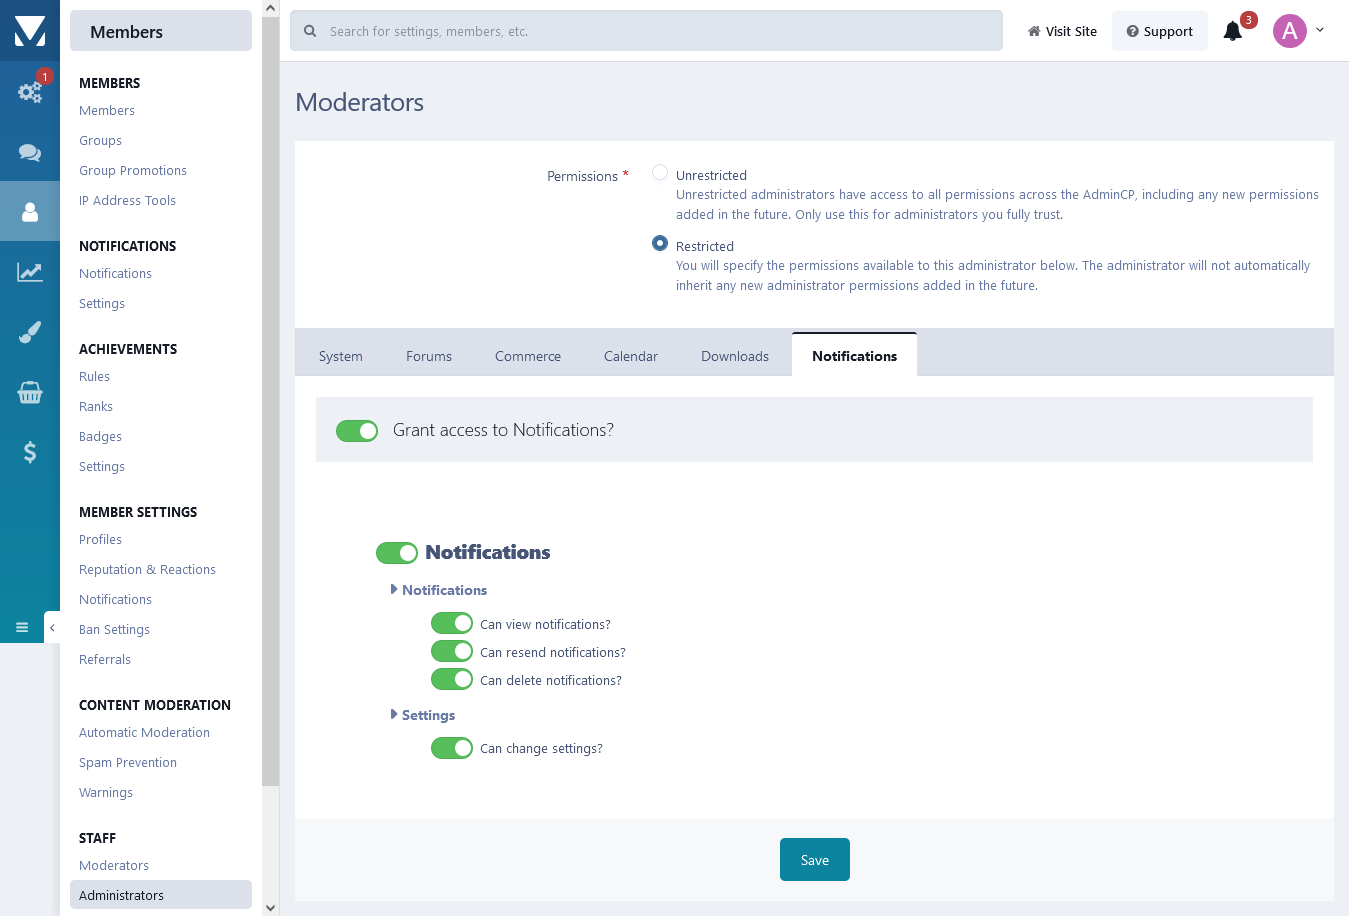Toggle Can delete notifications switch

452,679
